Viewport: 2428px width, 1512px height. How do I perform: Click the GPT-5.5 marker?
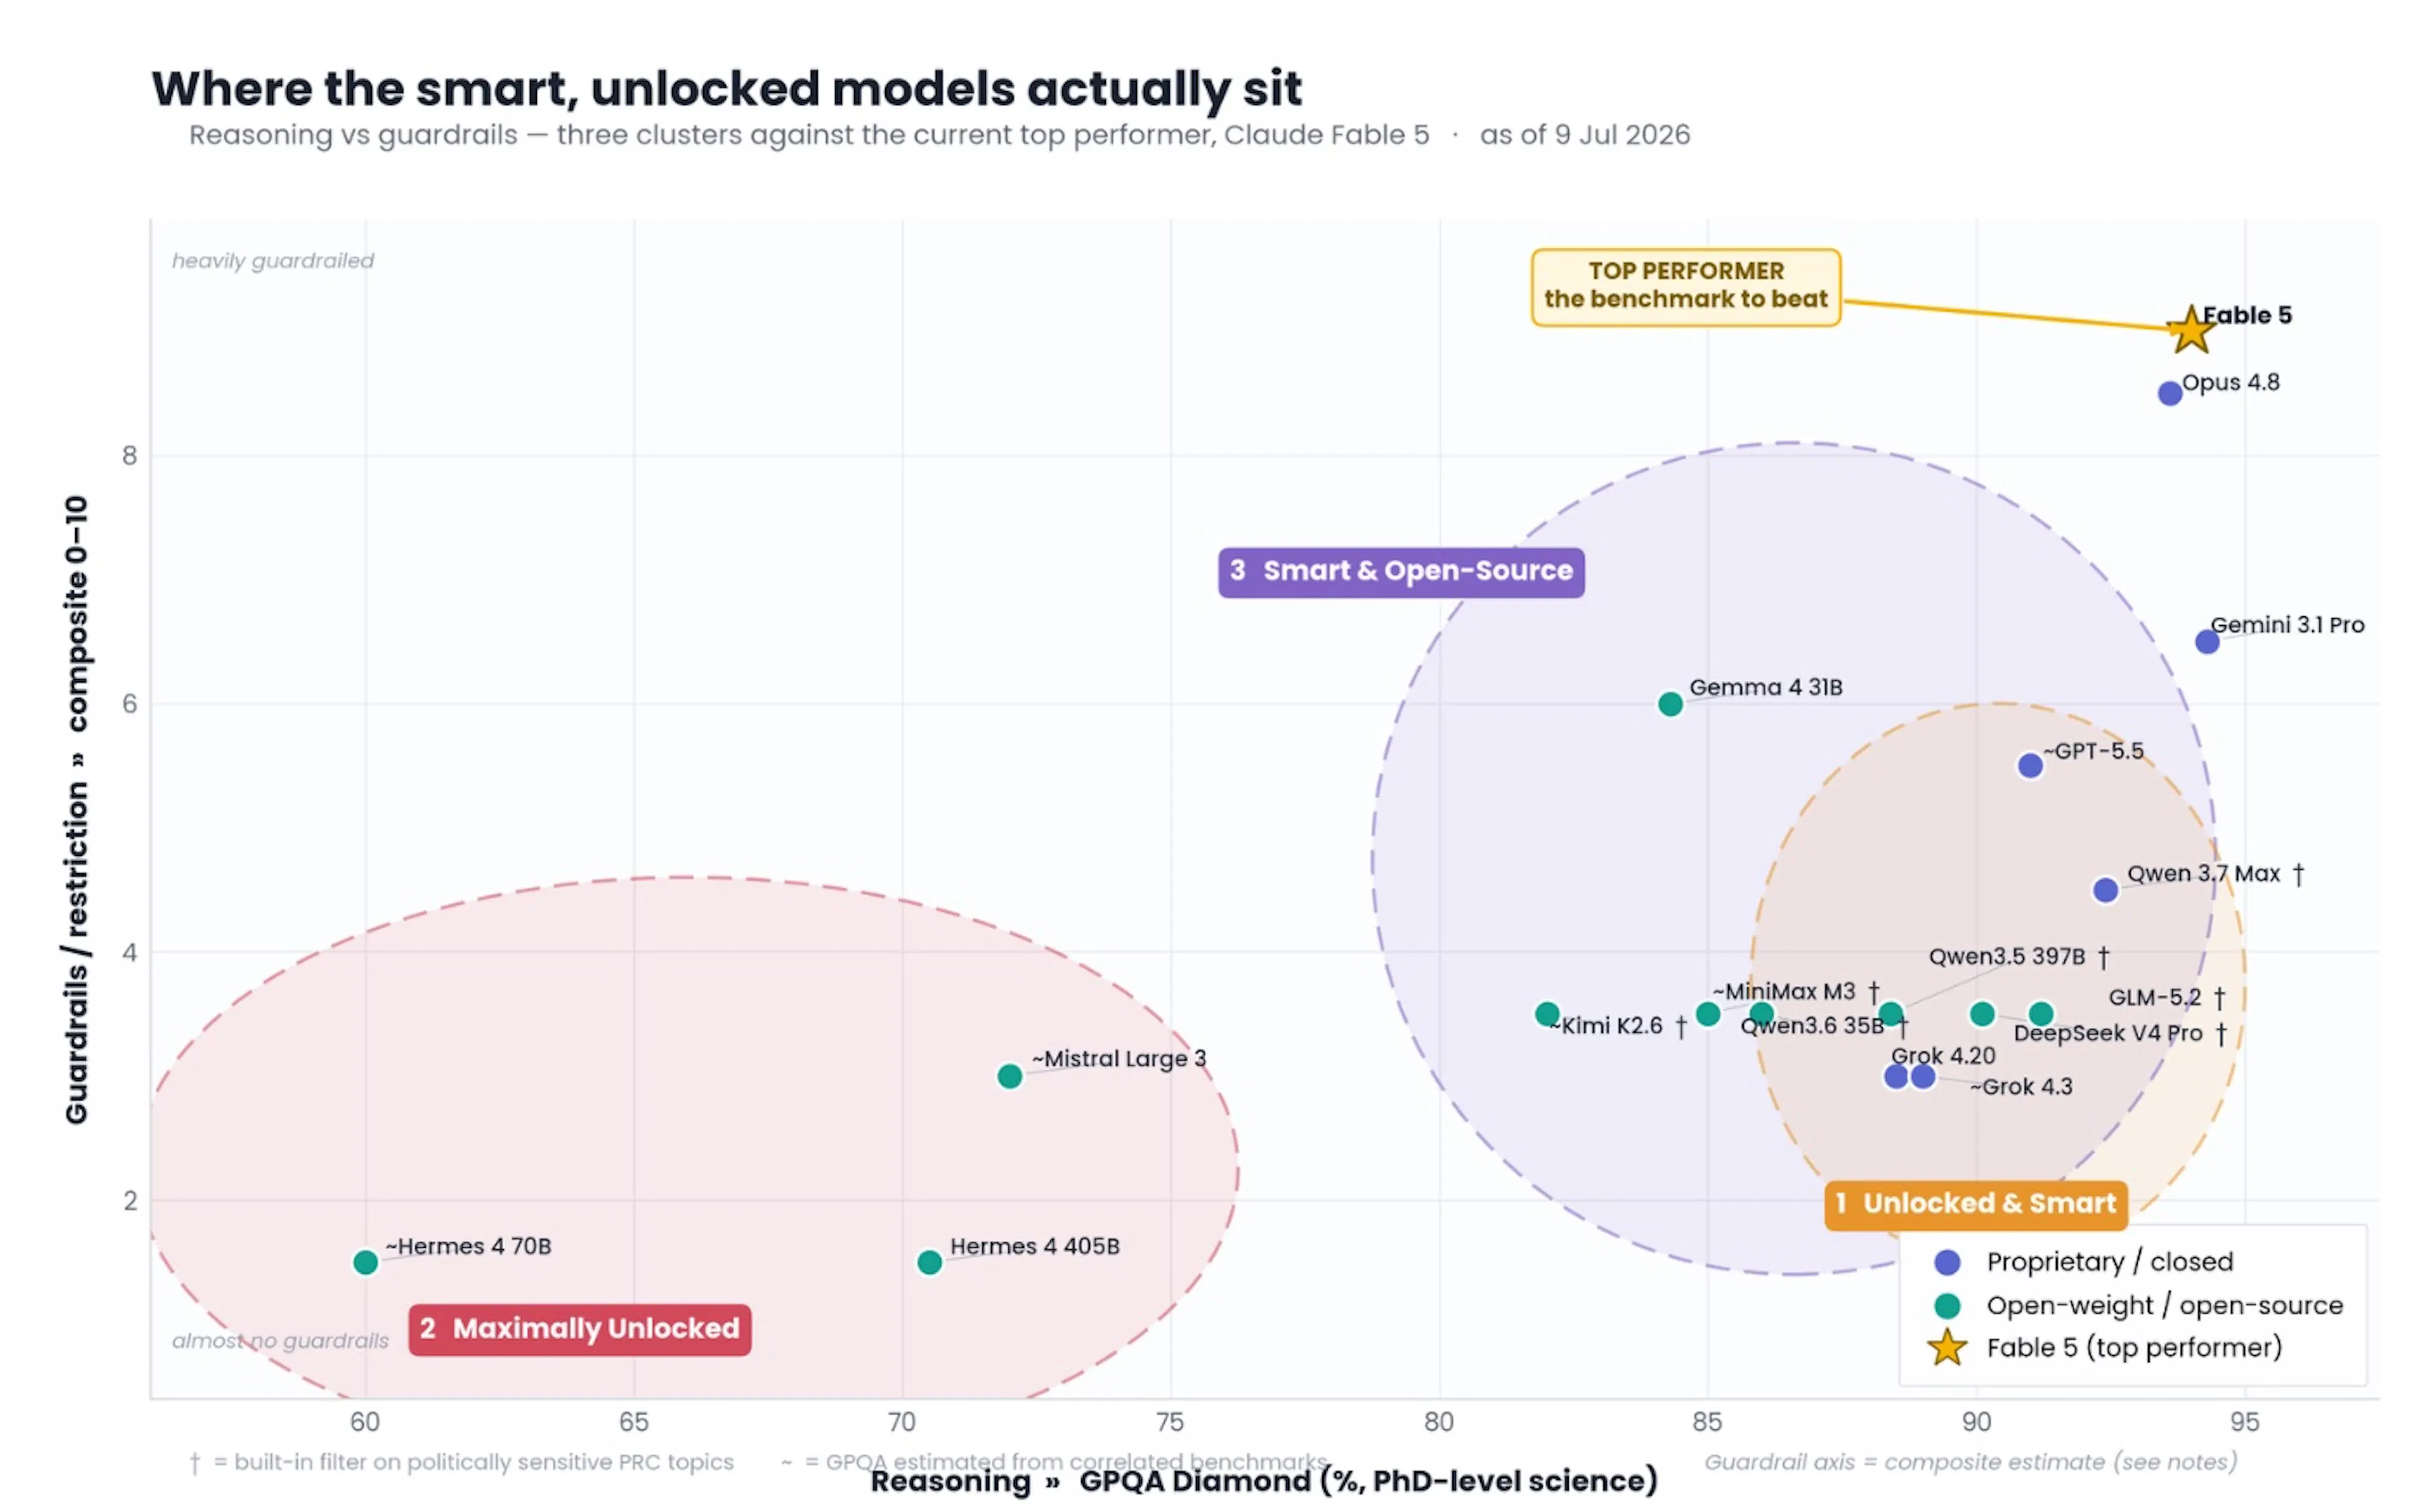(2030, 766)
